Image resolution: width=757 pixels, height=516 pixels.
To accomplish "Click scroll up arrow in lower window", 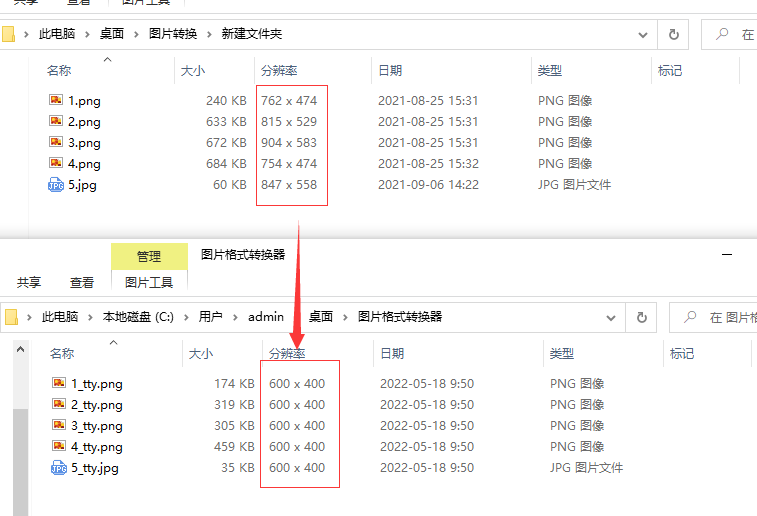I will [20, 349].
